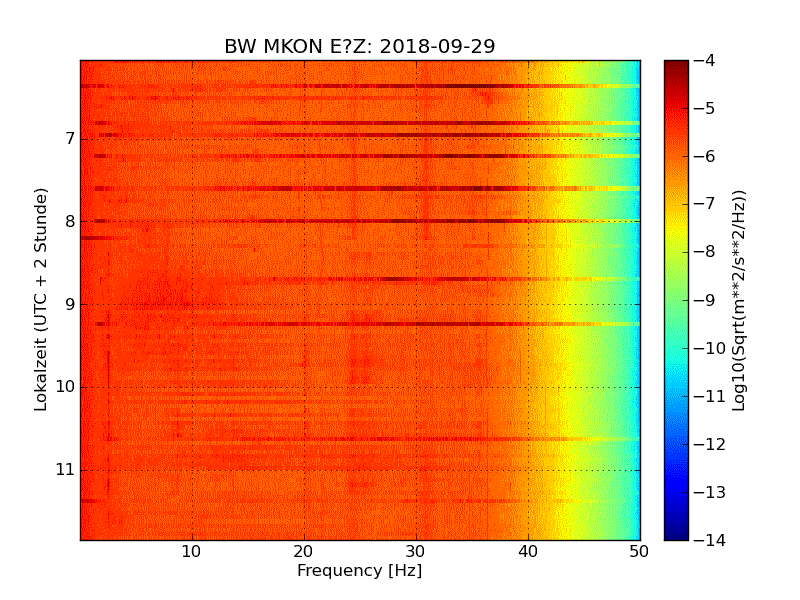Screen dimensions: 800x600
Task: Click the -5 label on the colorbar
Action: click(x=705, y=108)
